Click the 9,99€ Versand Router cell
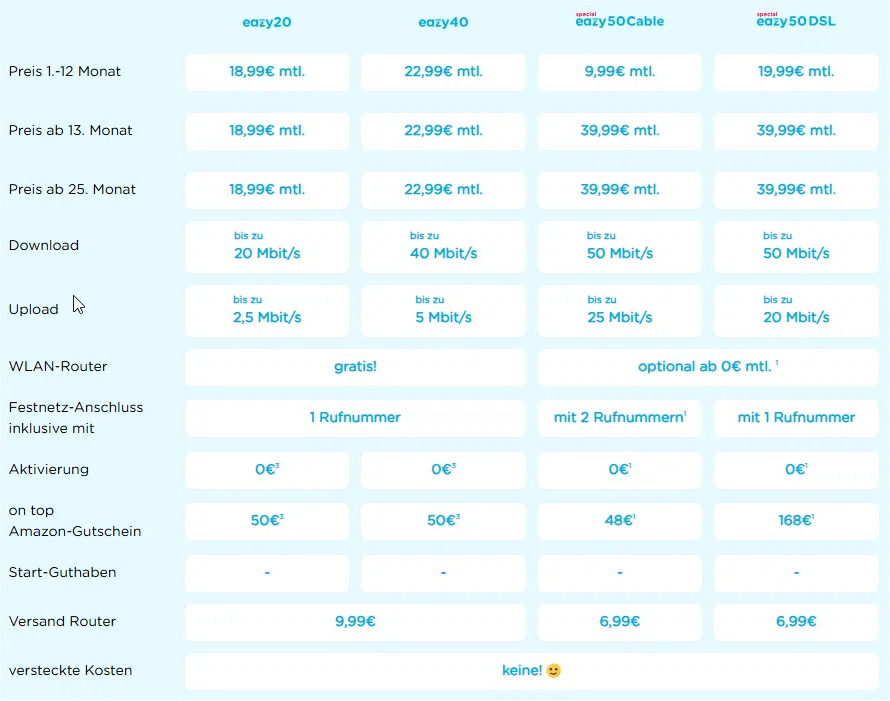Screen dimensions: 890x701 355,622
